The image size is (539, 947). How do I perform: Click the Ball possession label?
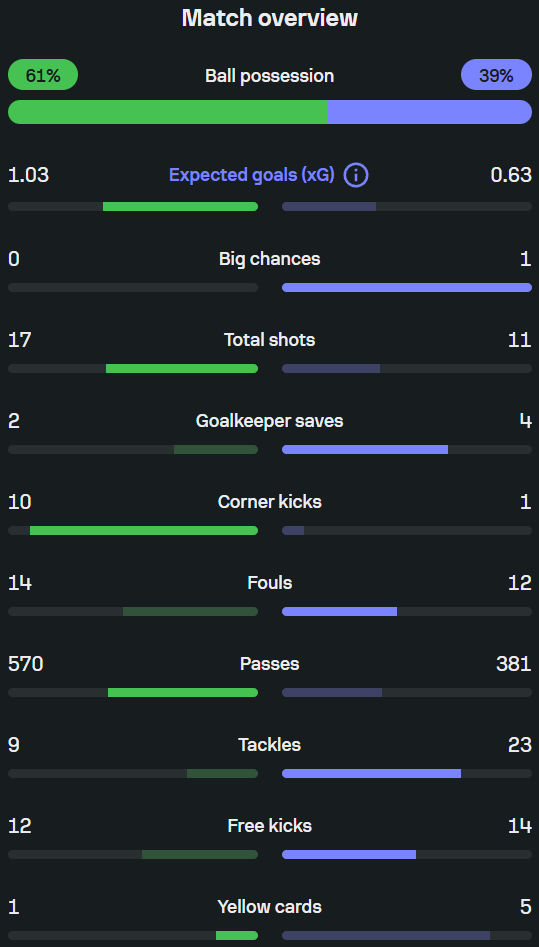pyautogui.click(x=270, y=76)
